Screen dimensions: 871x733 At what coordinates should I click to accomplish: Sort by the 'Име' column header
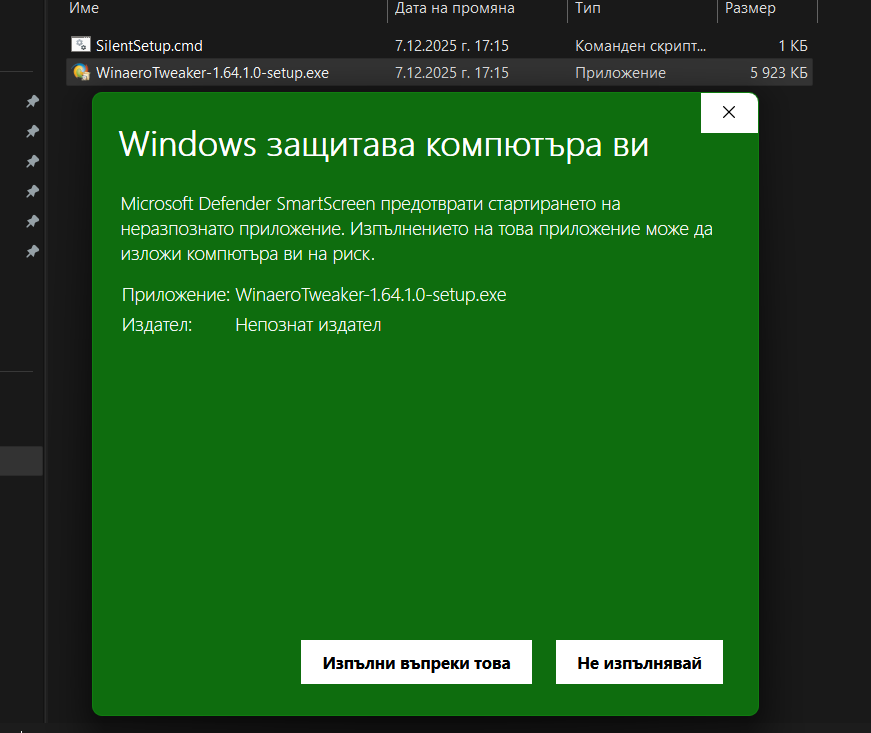(84, 8)
